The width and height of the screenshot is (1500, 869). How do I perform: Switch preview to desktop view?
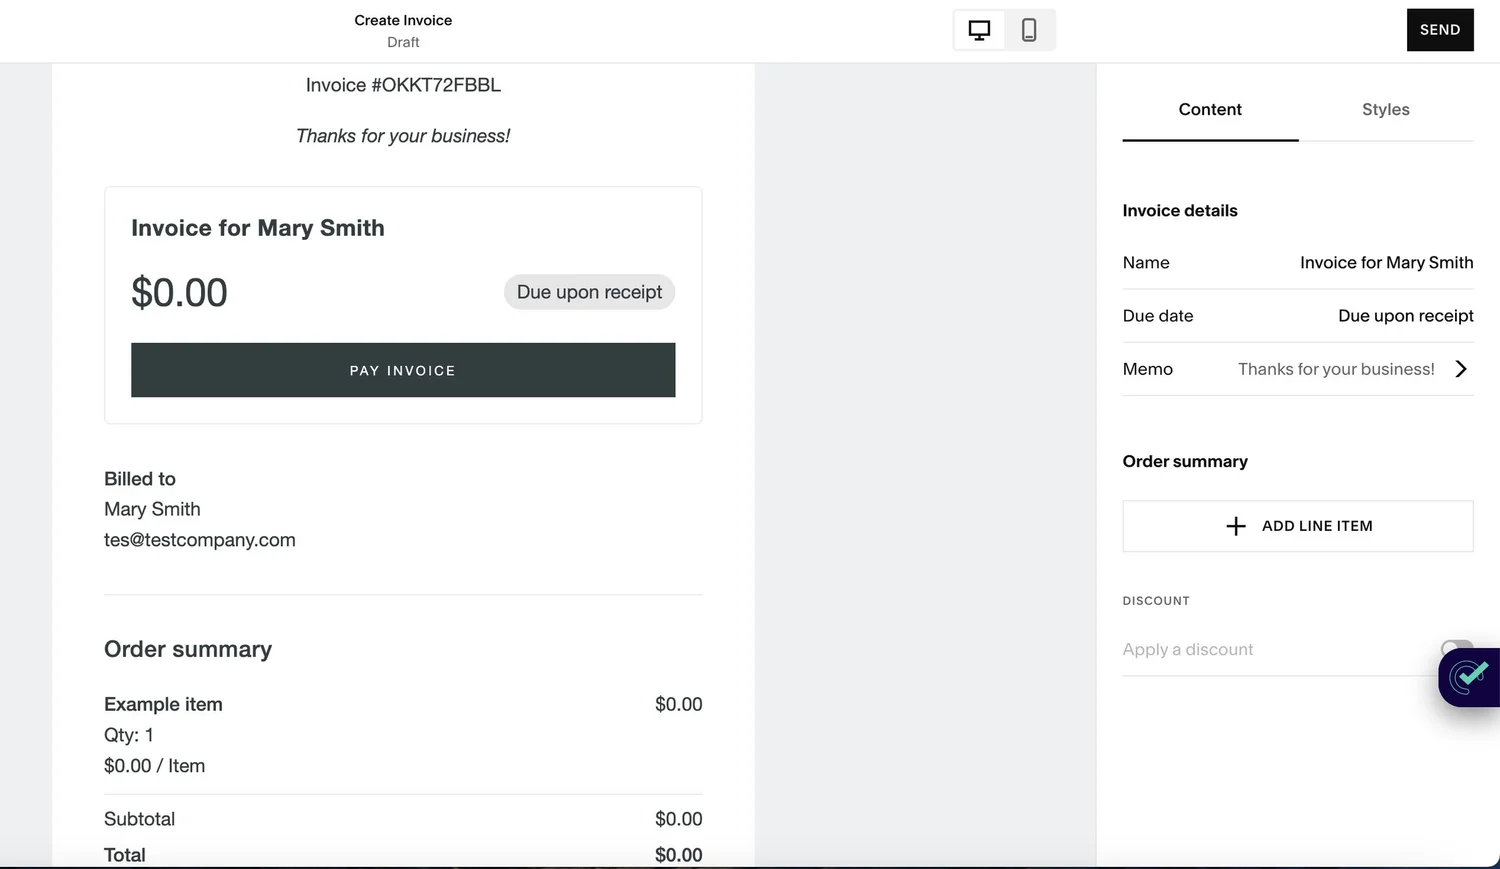tap(978, 30)
